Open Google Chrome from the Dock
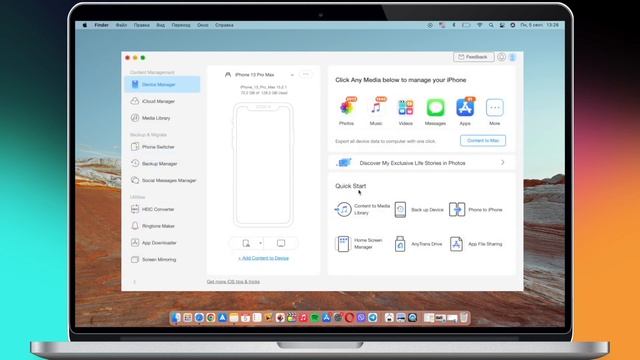Viewport: 640px width, 360px height. pos(211,318)
